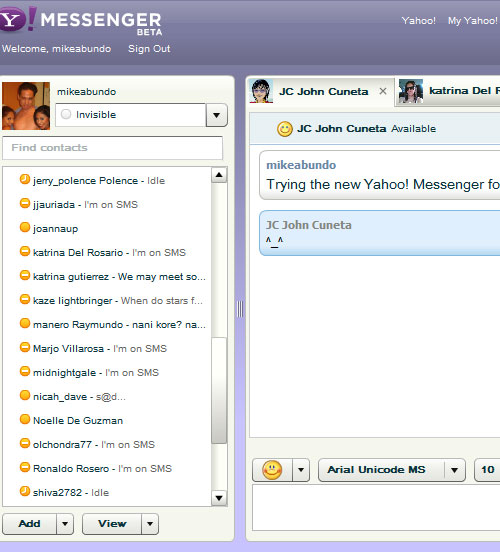Click the Yahoo! Messenger logo

tap(81, 20)
